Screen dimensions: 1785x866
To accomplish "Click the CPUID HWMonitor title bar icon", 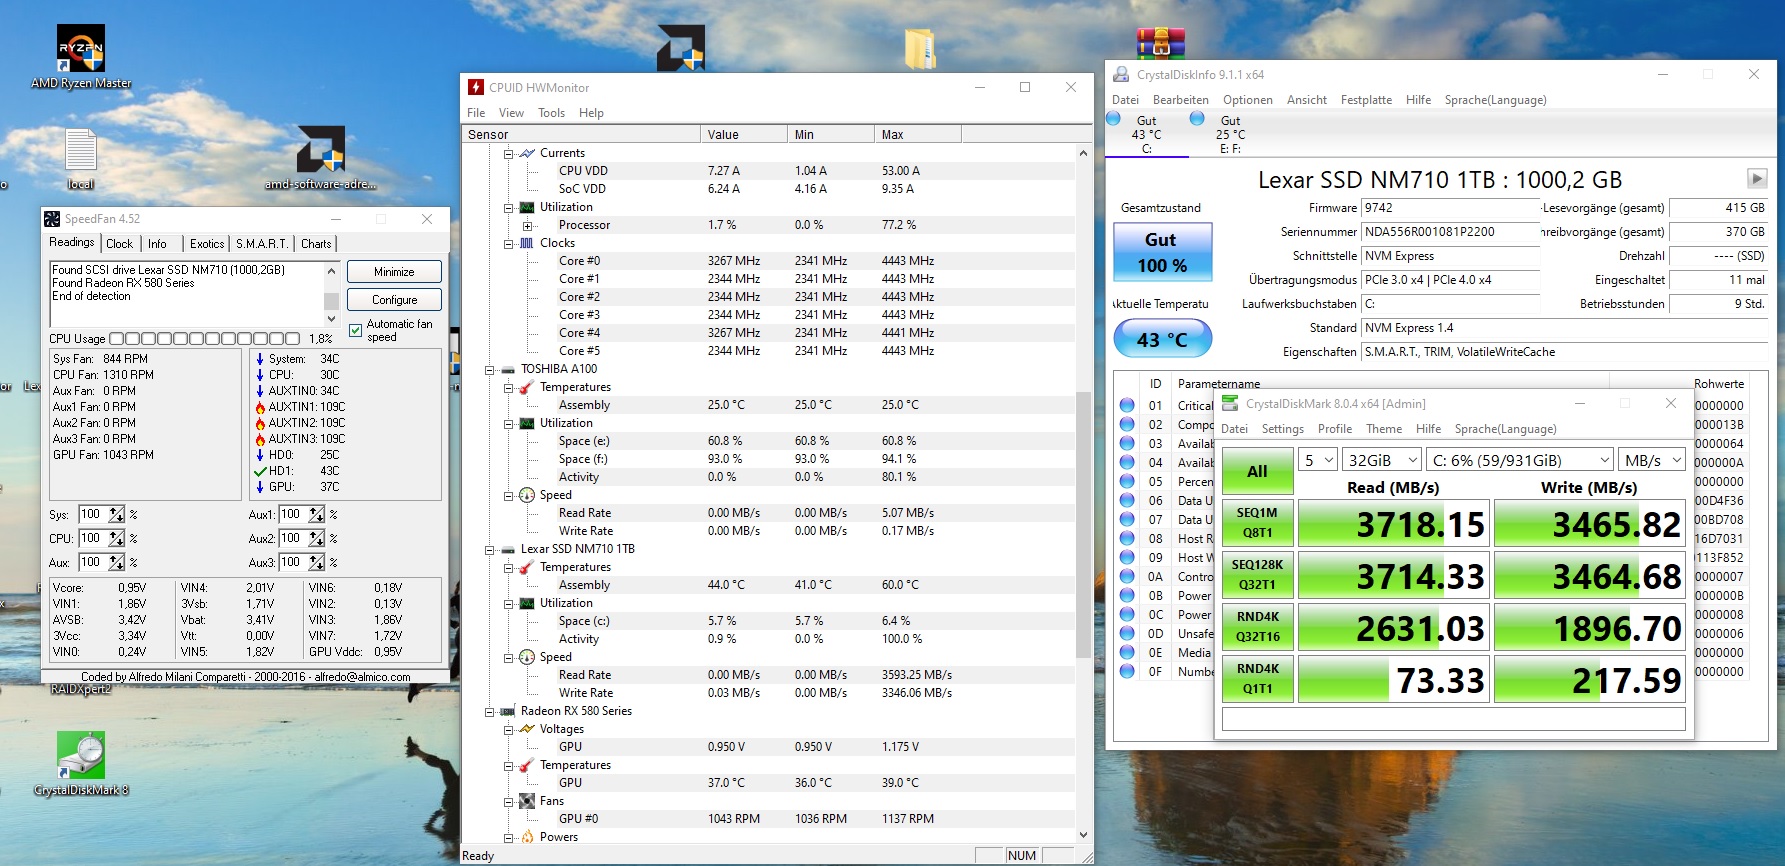I will click(x=475, y=87).
